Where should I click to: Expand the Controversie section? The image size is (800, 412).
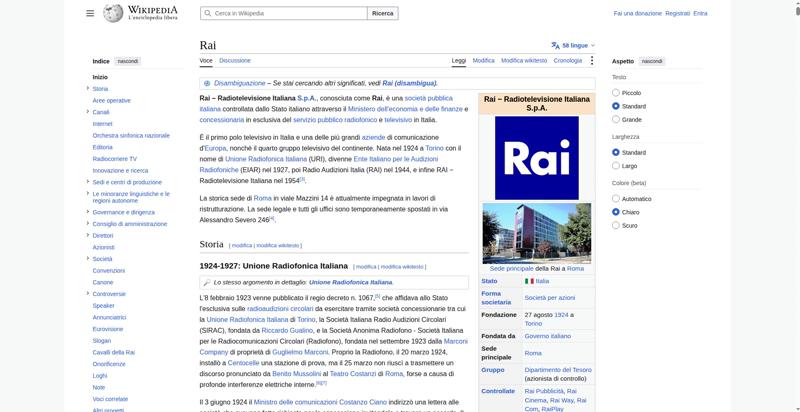pyautogui.click(x=88, y=293)
